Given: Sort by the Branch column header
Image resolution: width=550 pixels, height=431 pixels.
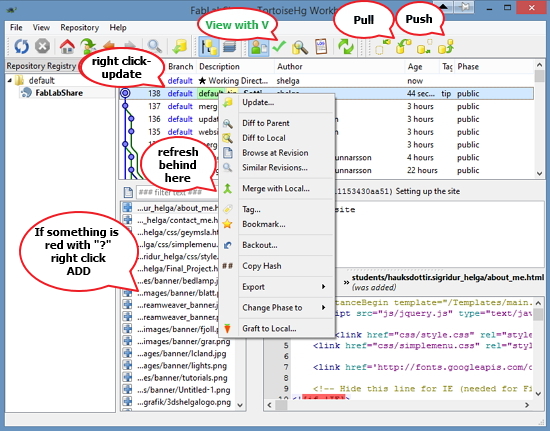Looking at the screenshot, I should tap(180, 66).
